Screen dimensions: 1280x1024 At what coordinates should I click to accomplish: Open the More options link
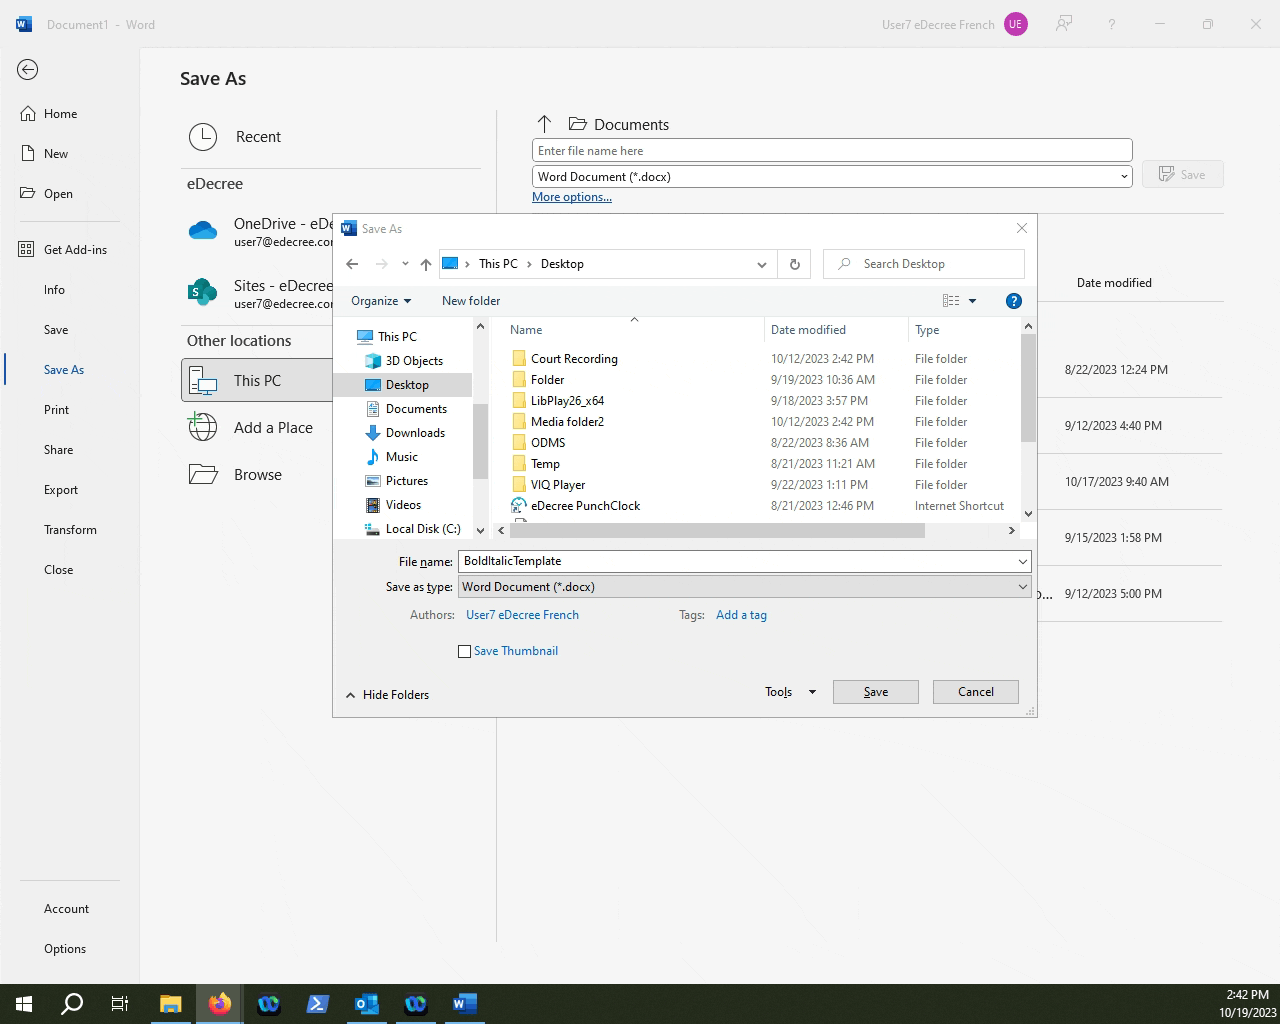(572, 197)
